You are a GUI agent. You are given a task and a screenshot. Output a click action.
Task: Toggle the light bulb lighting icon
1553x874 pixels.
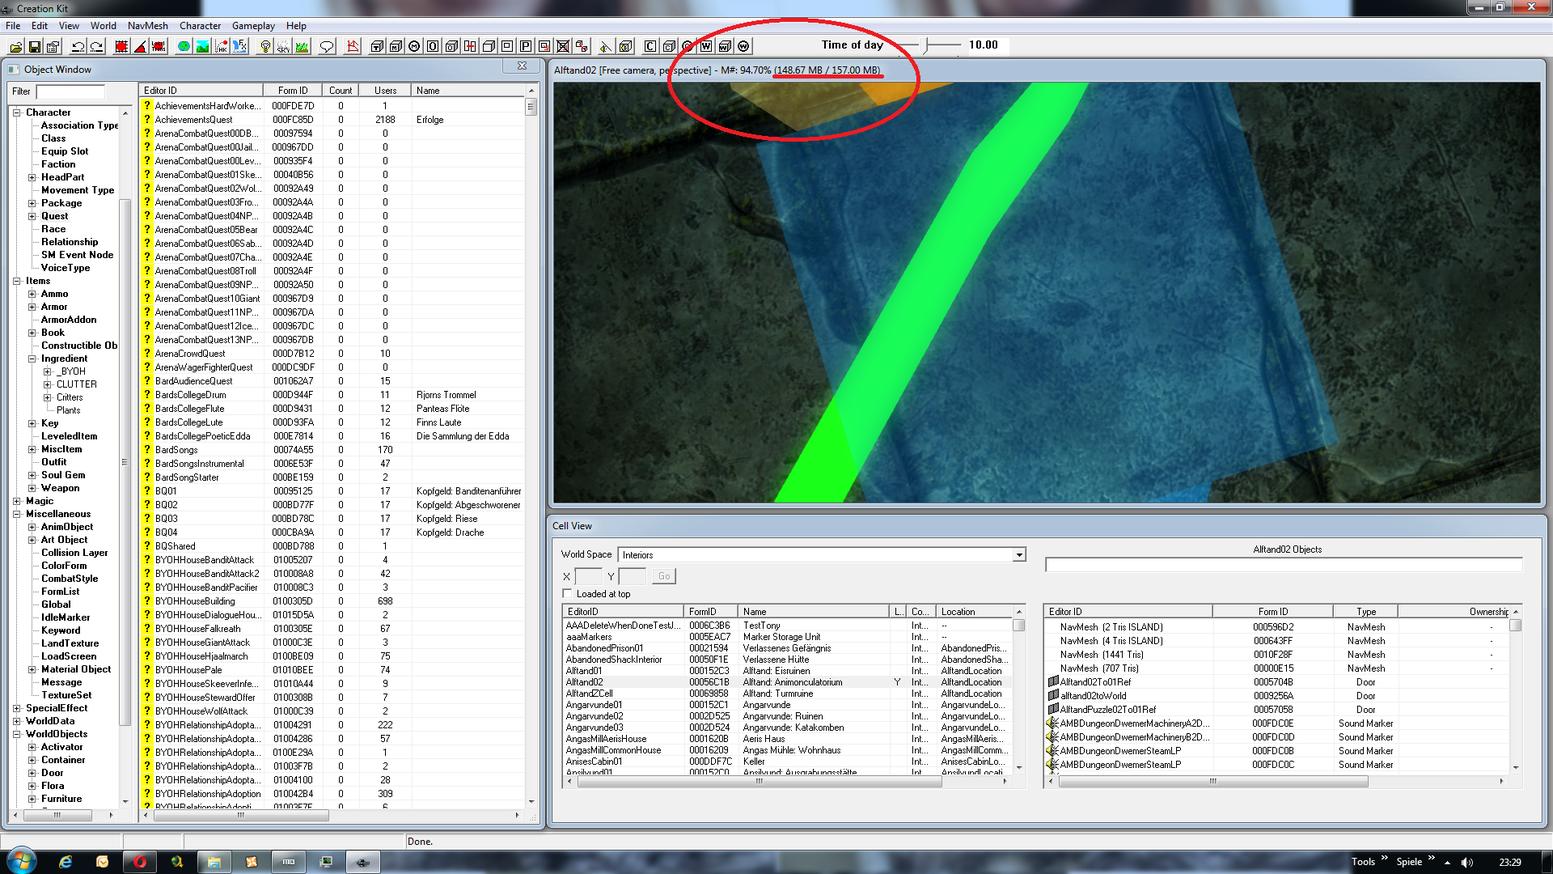point(265,46)
